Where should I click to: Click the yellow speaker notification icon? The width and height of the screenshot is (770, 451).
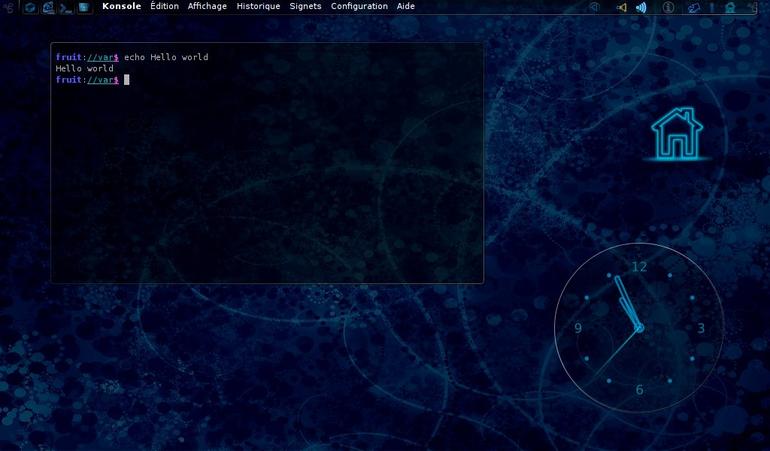[622, 7]
